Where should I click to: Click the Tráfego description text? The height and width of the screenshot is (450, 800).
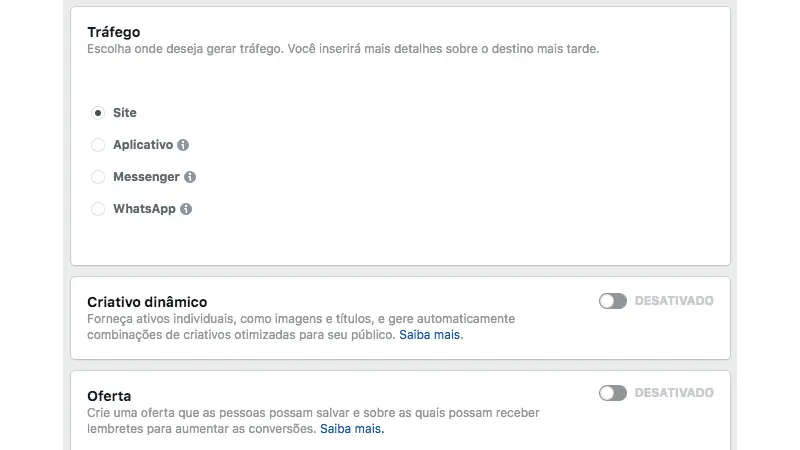tap(343, 49)
